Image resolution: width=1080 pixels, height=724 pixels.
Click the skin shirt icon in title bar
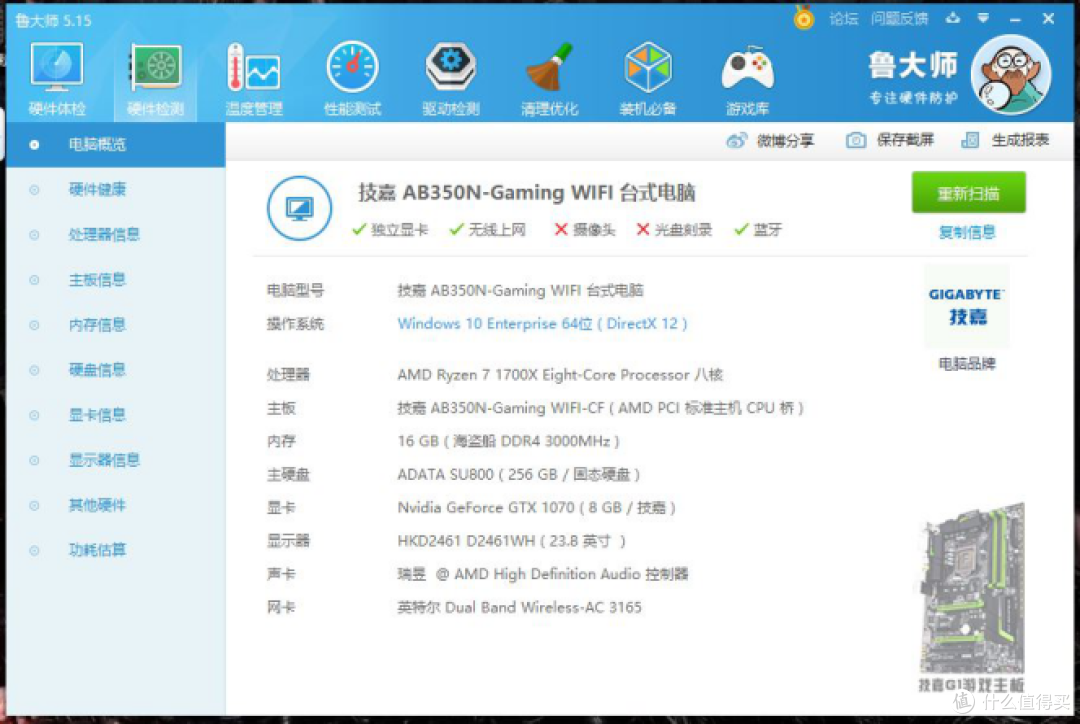(x=953, y=18)
